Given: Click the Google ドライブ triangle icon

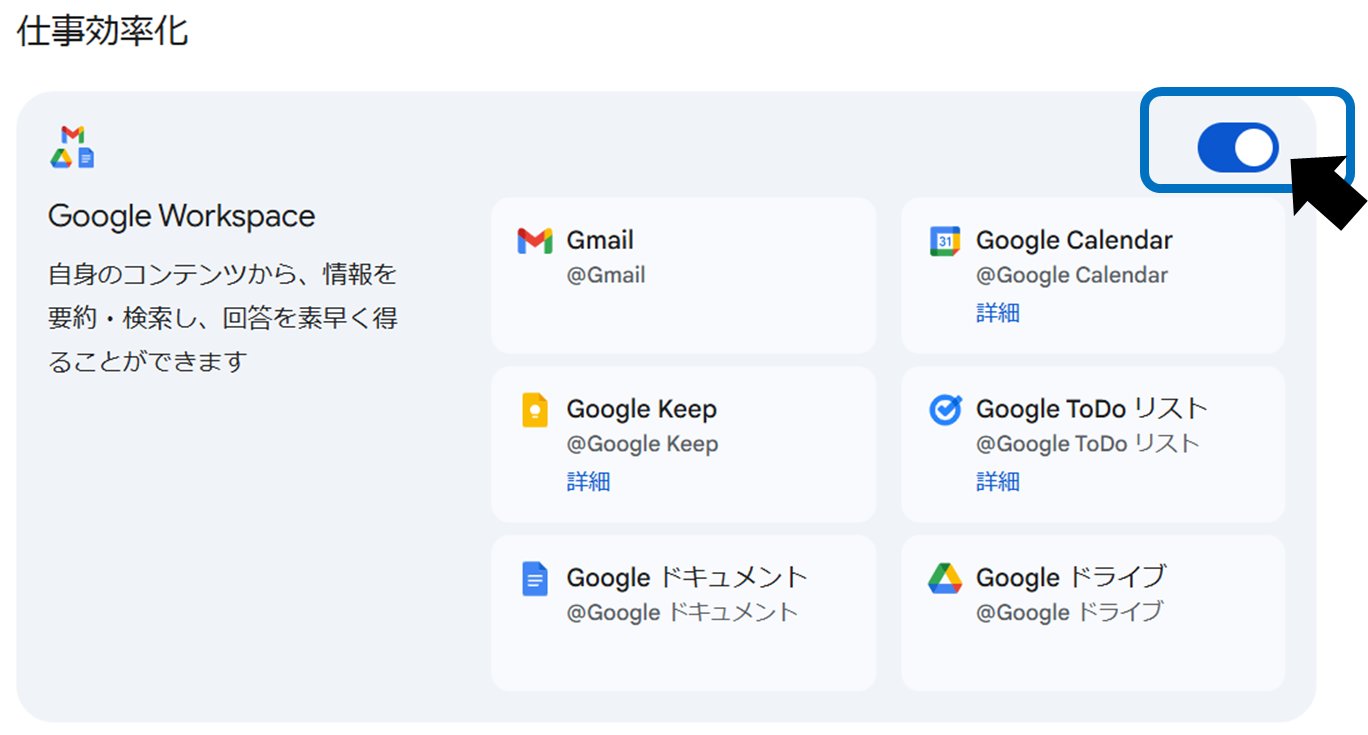Looking at the screenshot, I should (x=945, y=579).
